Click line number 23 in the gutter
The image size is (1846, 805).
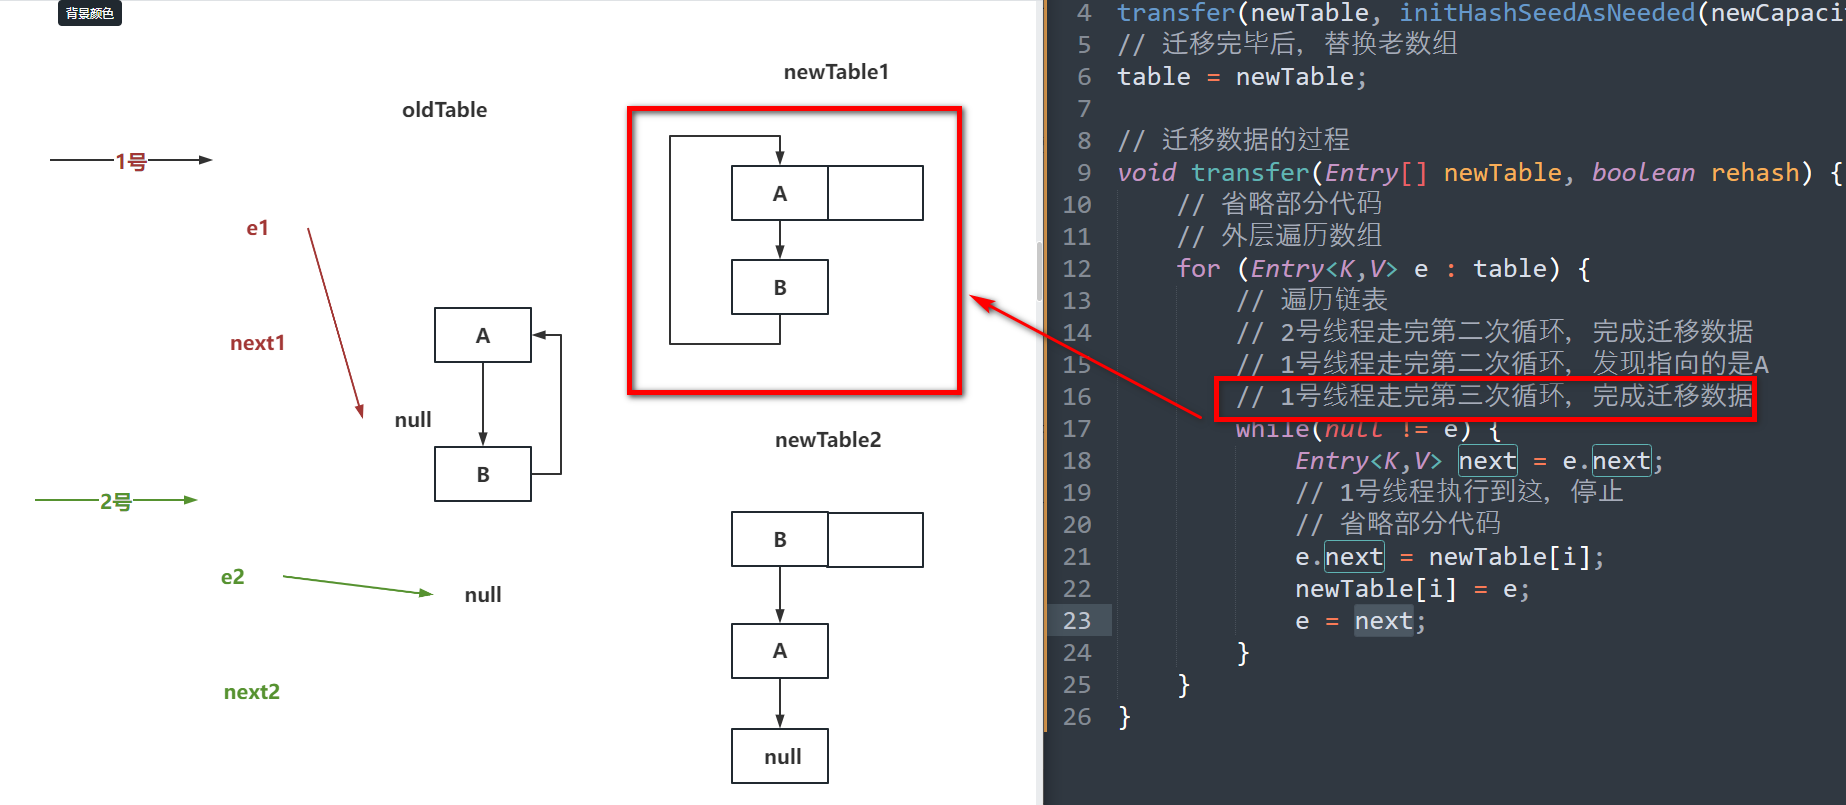(x=1077, y=621)
